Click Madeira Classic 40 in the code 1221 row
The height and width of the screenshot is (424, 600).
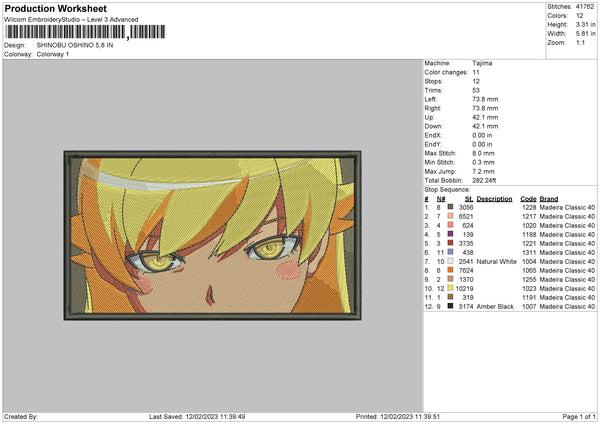567,243
